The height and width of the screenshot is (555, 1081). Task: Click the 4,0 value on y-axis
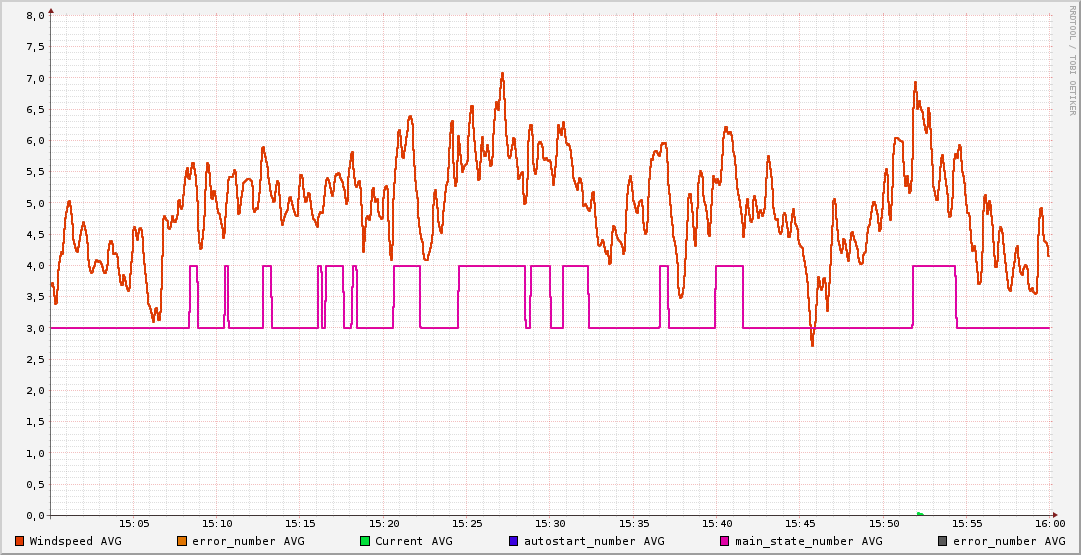(35, 266)
